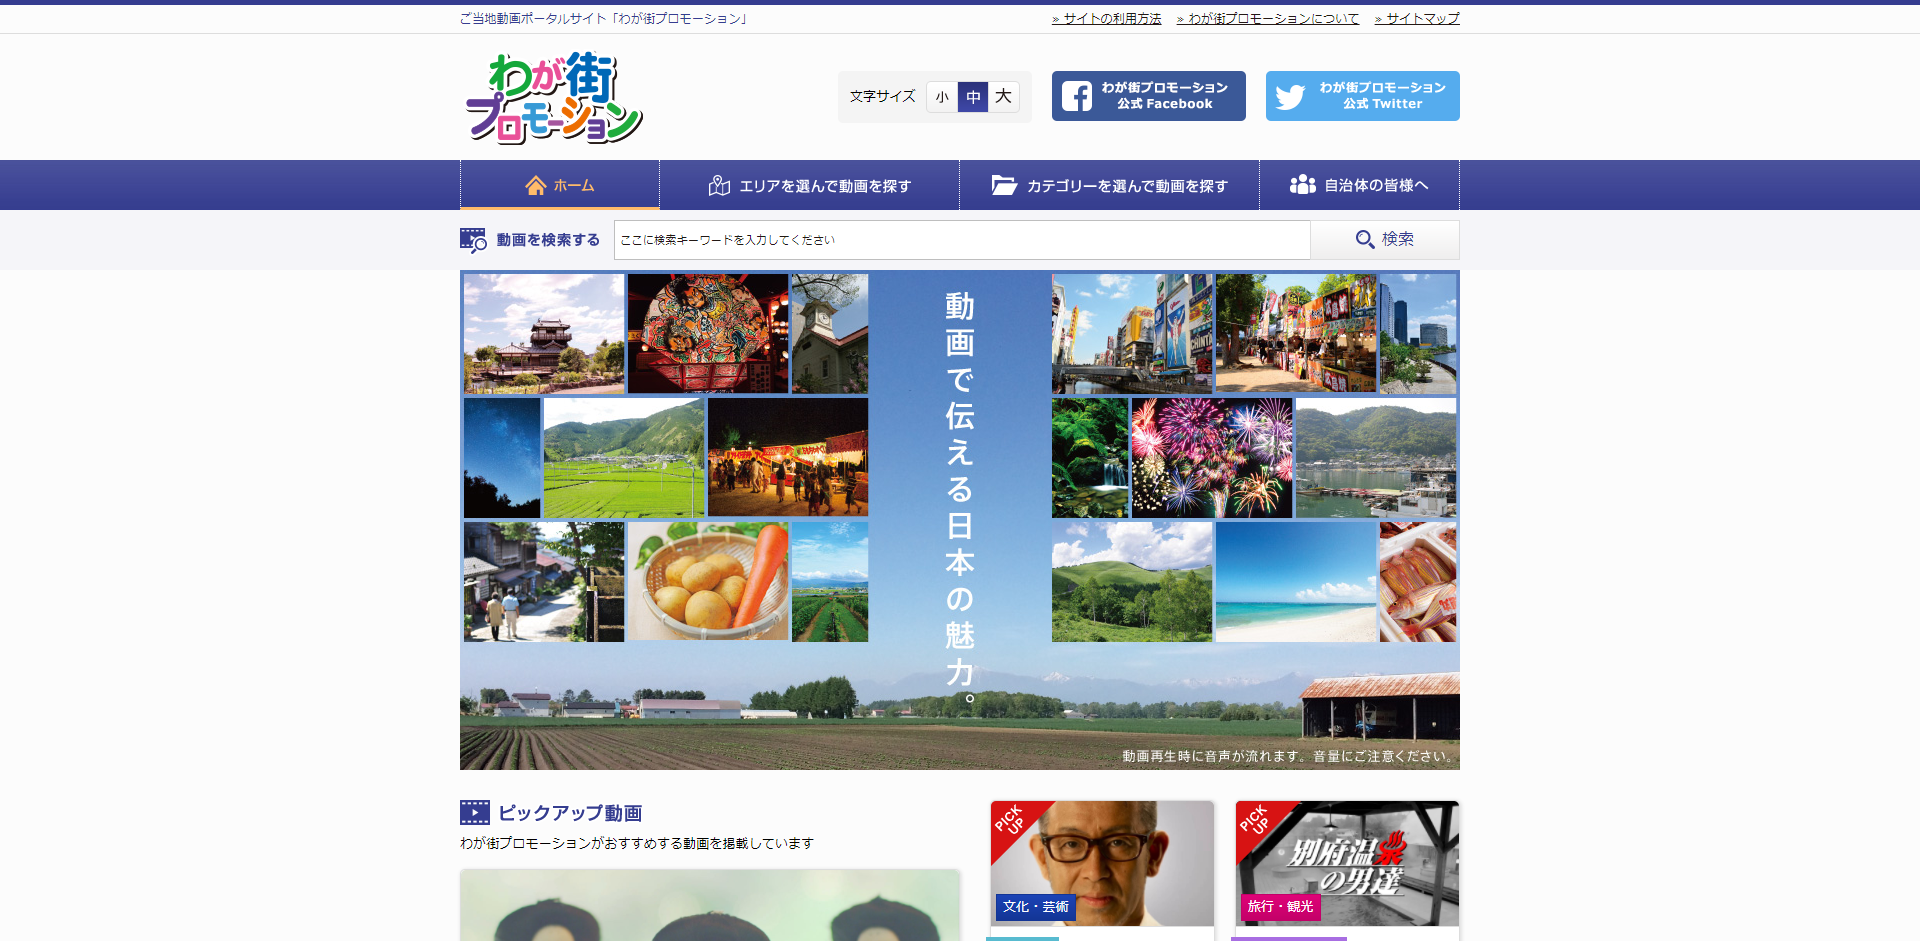Keep text size set to 中
This screenshot has width=1920, height=941.
(973, 97)
